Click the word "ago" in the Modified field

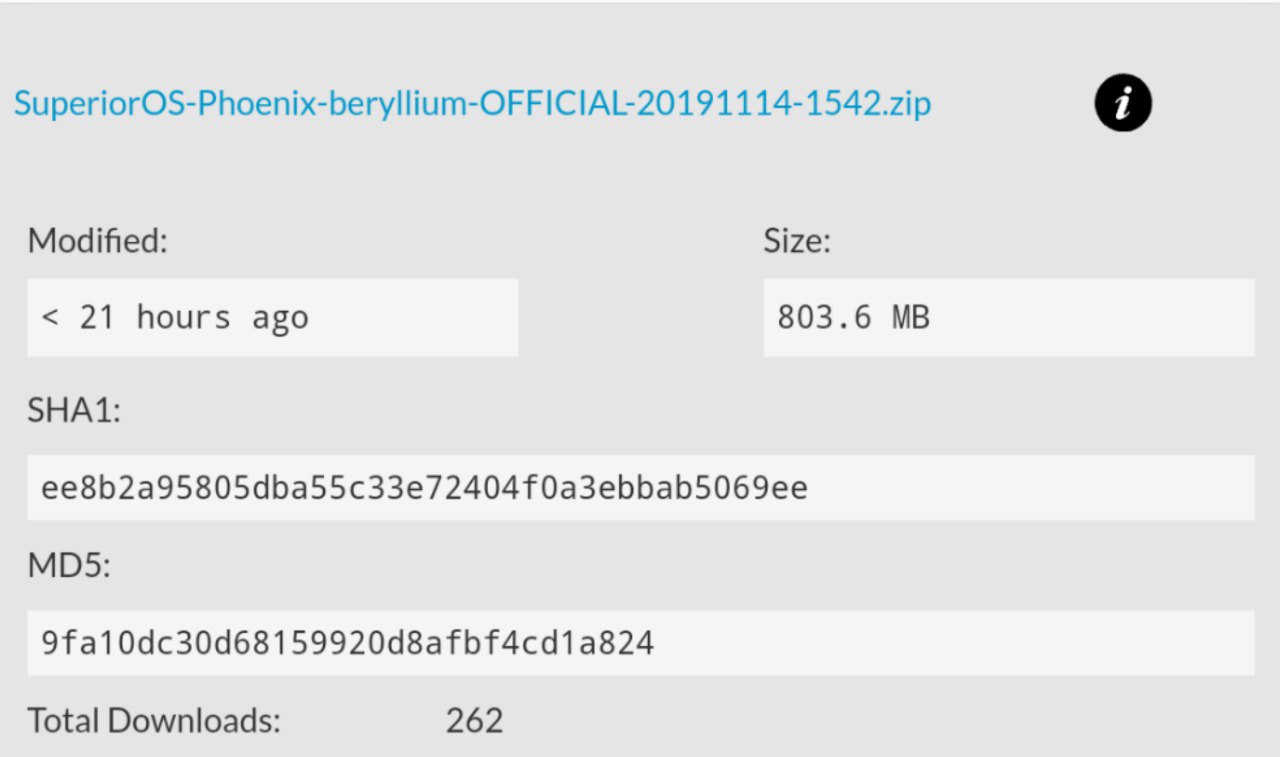pos(280,319)
